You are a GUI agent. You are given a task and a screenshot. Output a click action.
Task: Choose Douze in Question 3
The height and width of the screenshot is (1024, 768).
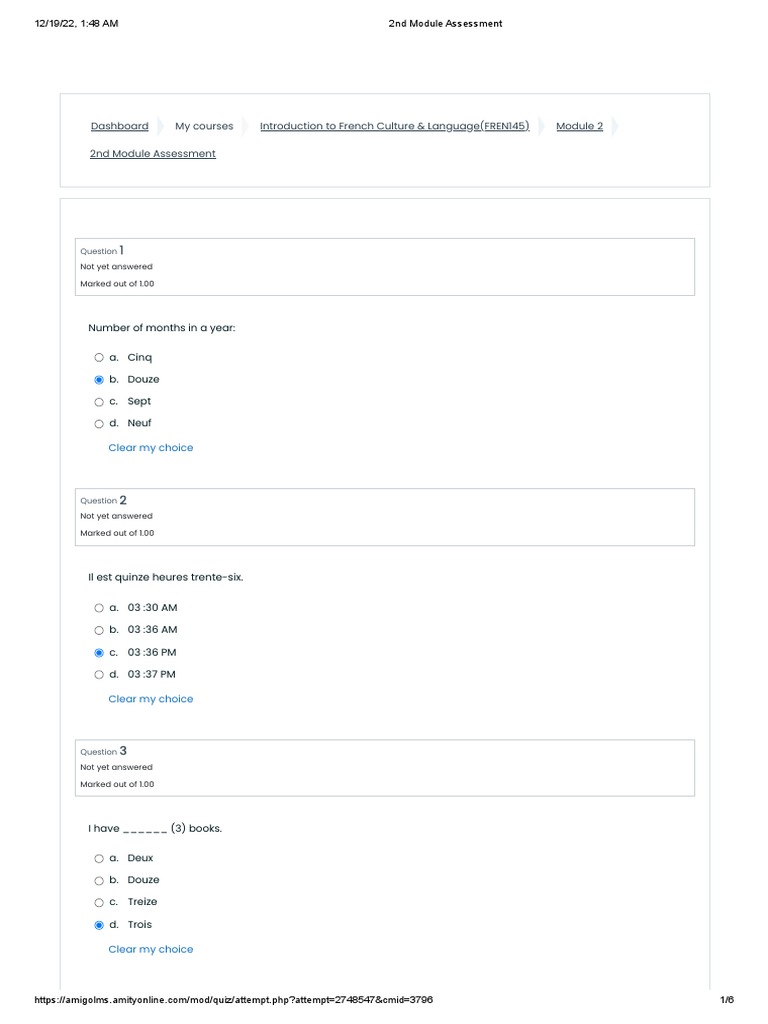[x=99, y=881]
